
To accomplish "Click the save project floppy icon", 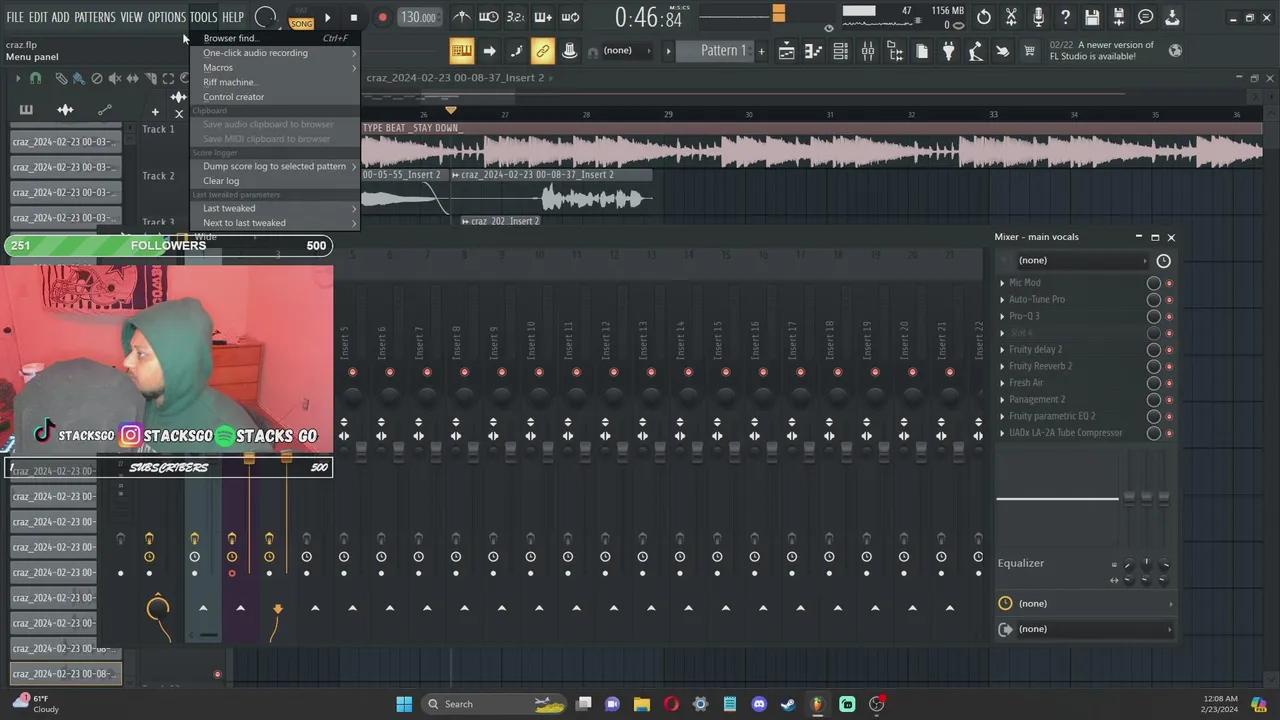I will (1092, 17).
